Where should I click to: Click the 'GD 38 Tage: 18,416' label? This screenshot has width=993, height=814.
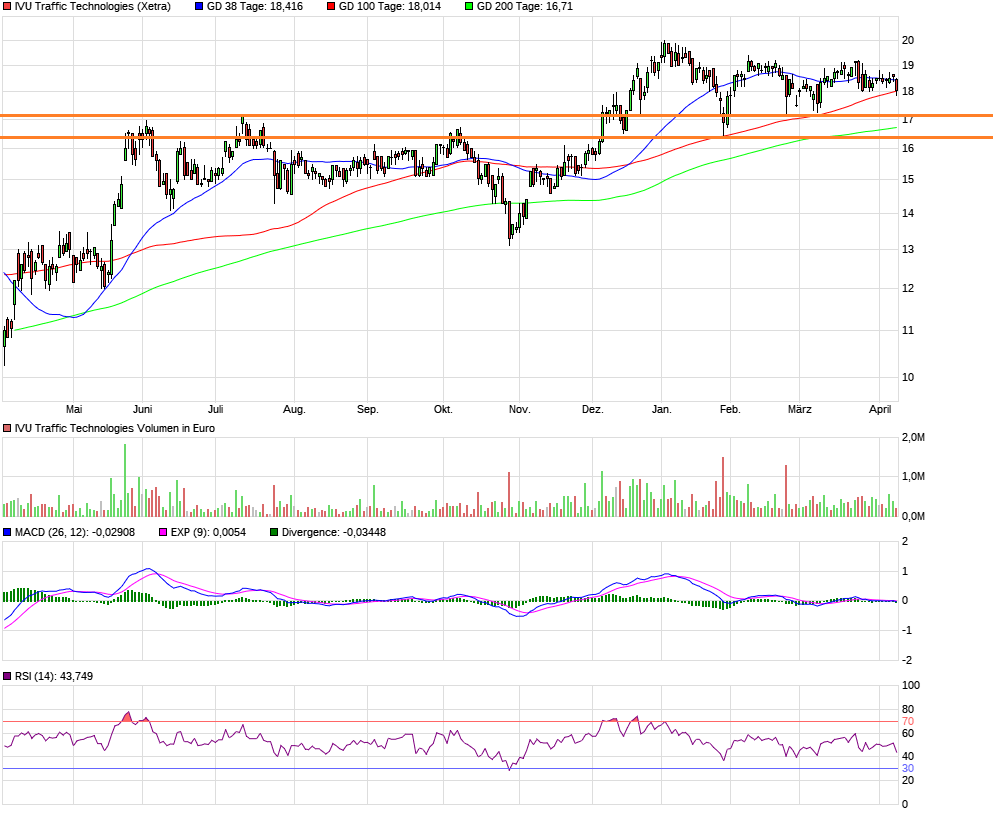tap(255, 6)
